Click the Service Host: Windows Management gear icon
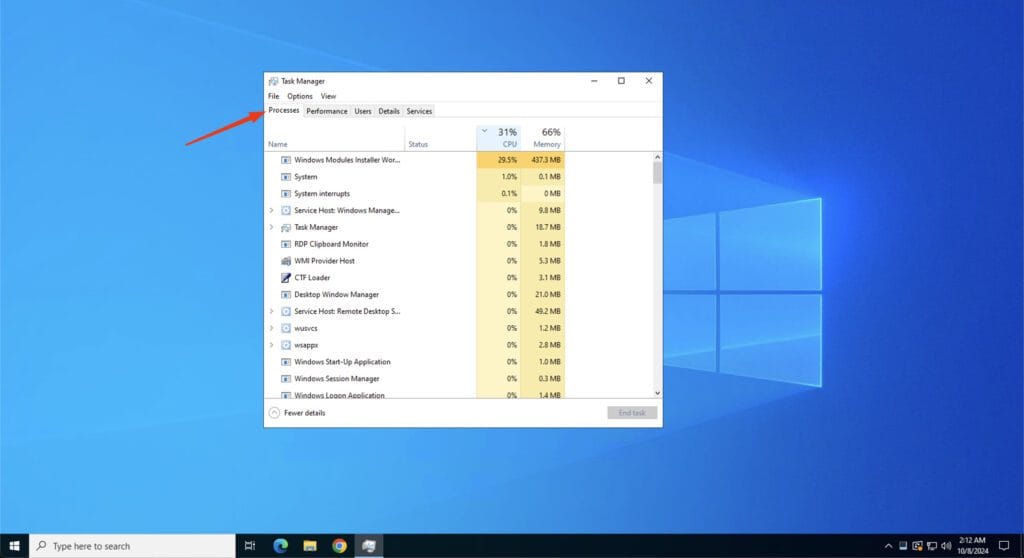 click(285, 210)
